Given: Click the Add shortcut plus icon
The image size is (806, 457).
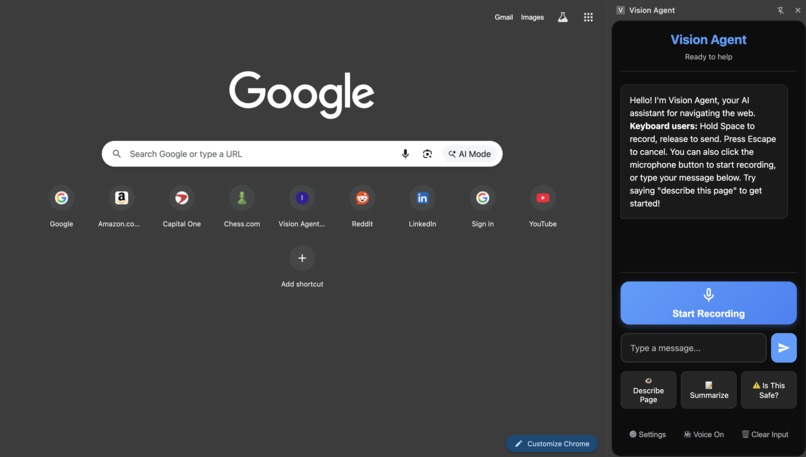Looking at the screenshot, I should pyautogui.click(x=302, y=258).
